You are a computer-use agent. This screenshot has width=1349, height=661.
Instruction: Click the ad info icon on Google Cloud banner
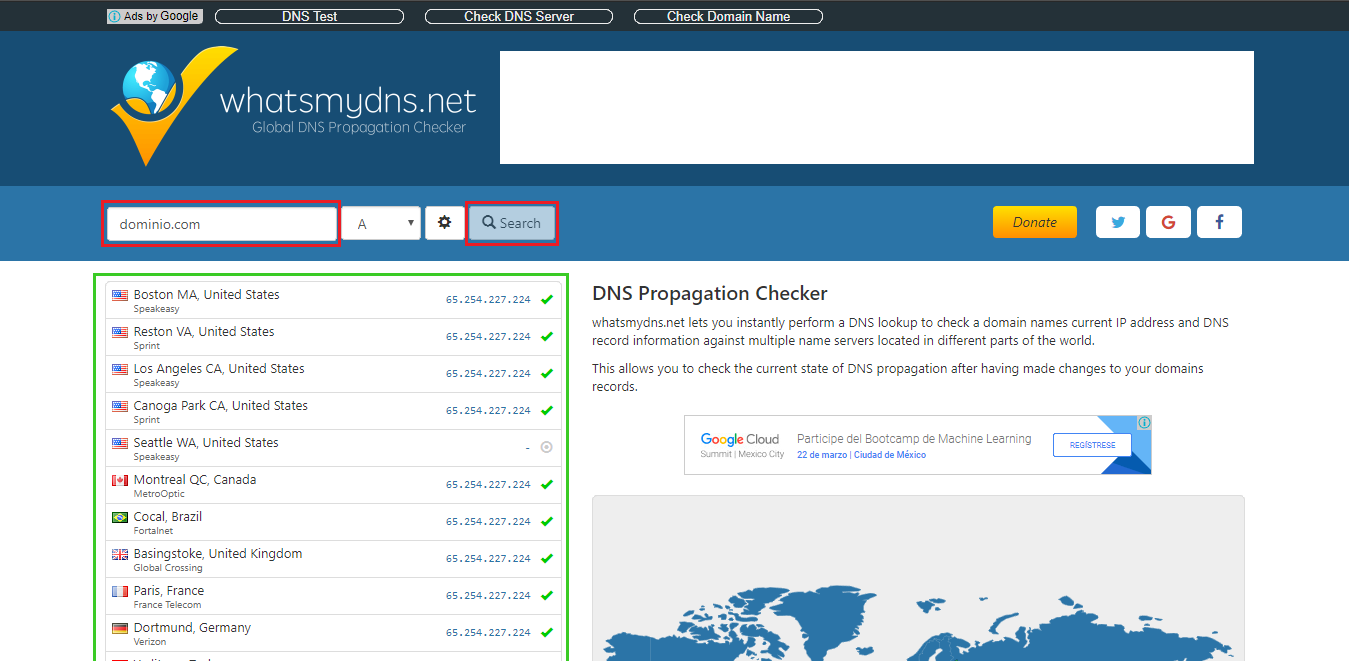(x=1144, y=423)
